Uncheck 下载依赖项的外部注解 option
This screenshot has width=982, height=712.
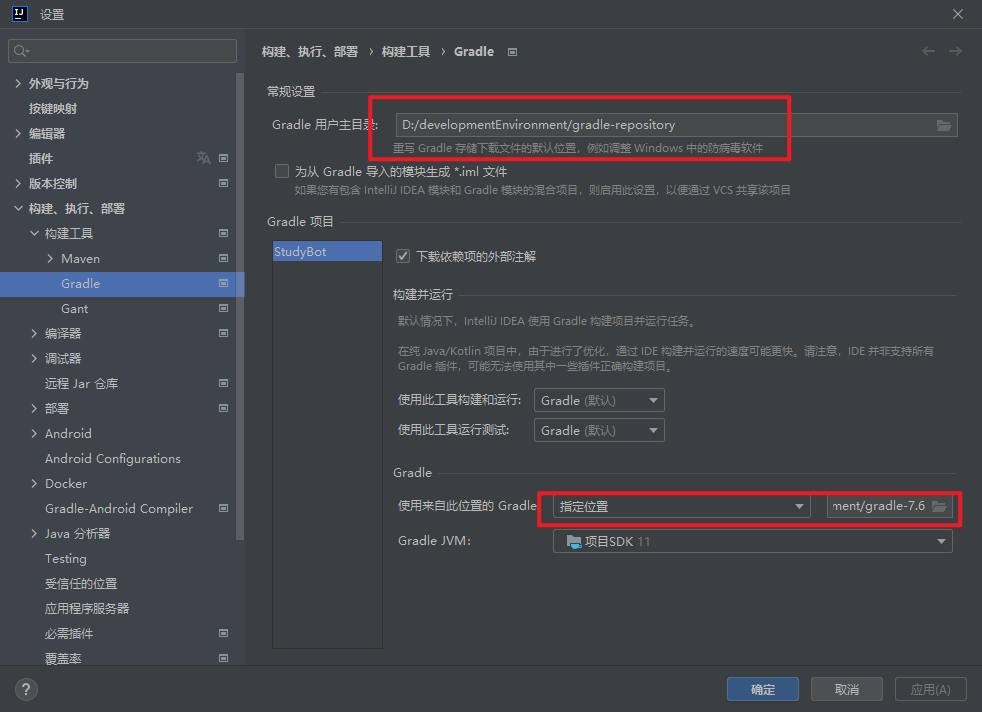pos(403,256)
